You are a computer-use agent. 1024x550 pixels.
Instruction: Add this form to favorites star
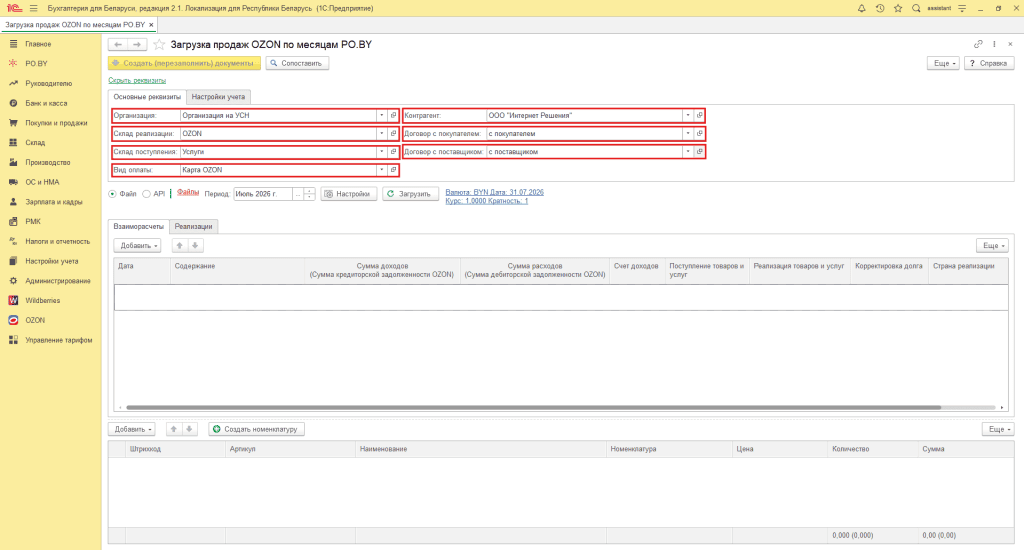[x=159, y=44]
